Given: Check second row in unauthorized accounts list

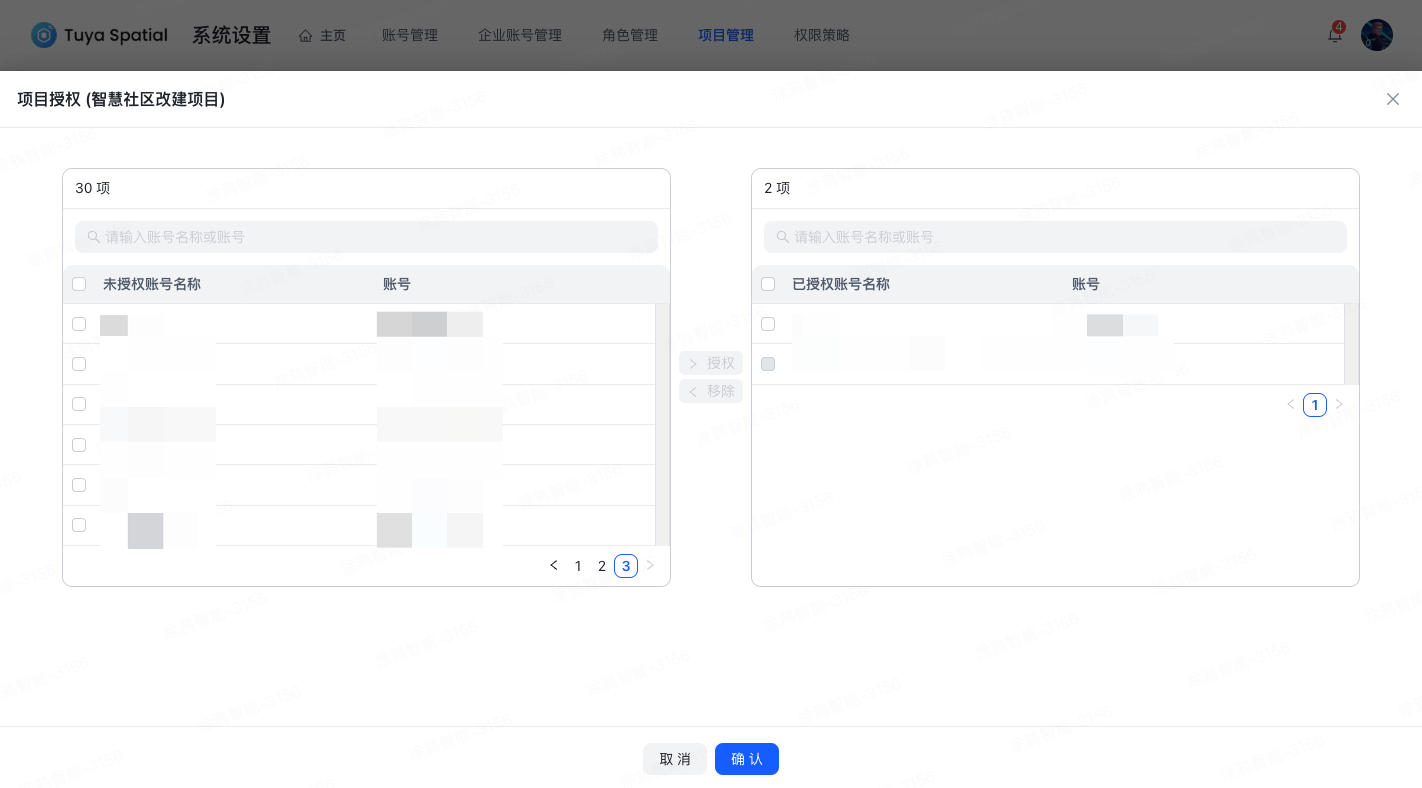Looking at the screenshot, I should coord(79,364).
